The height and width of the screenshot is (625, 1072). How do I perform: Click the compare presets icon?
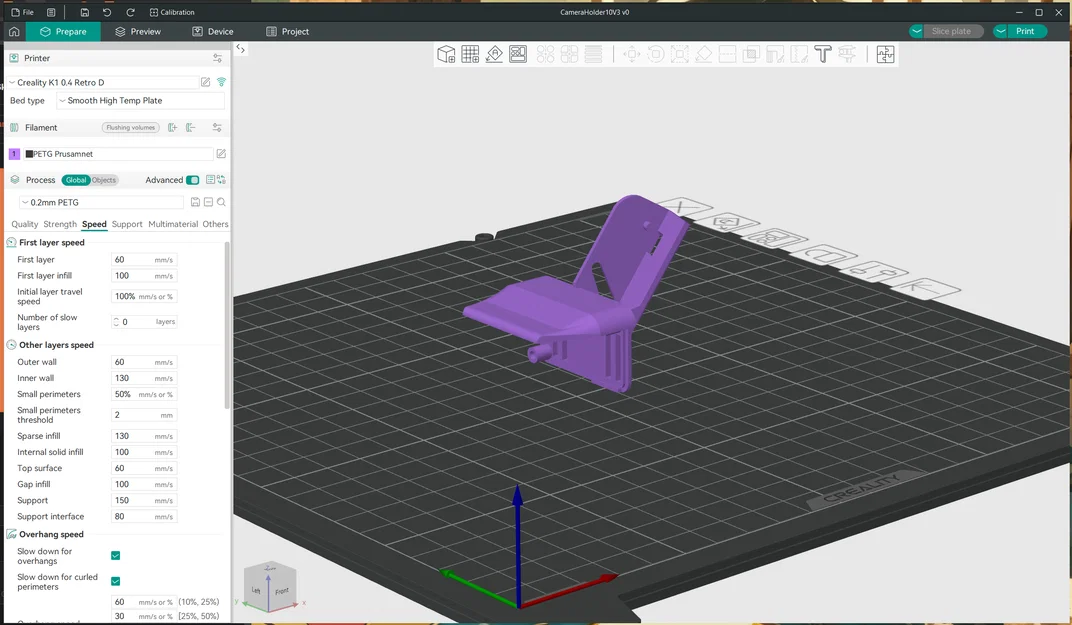(222, 180)
